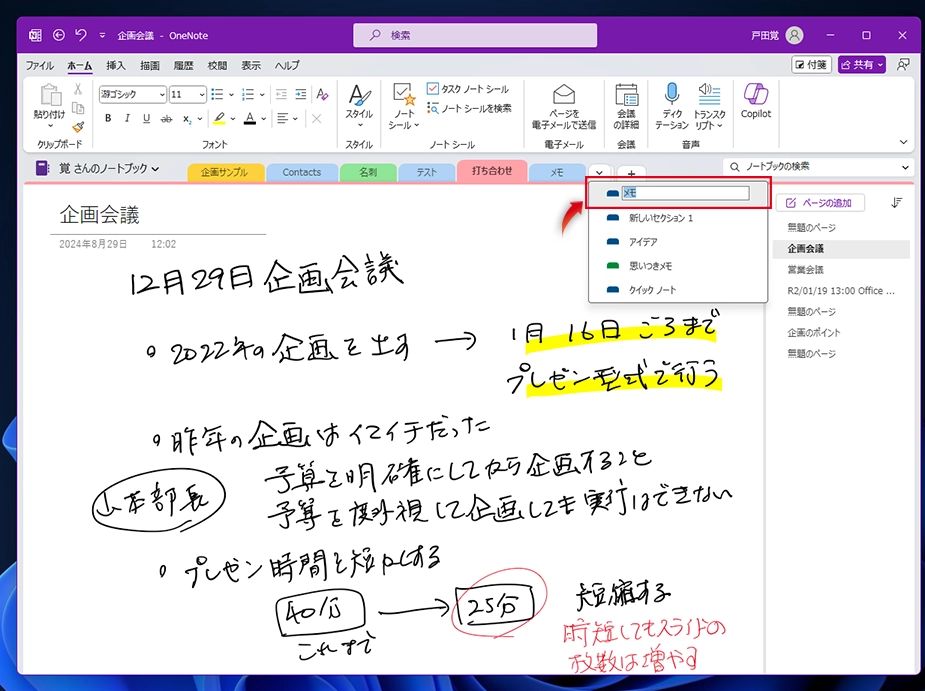Image resolution: width=925 pixels, height=691 pixels.
Task: Start dictation (ディクテーション) microphone
Action: tap(672, 106)
